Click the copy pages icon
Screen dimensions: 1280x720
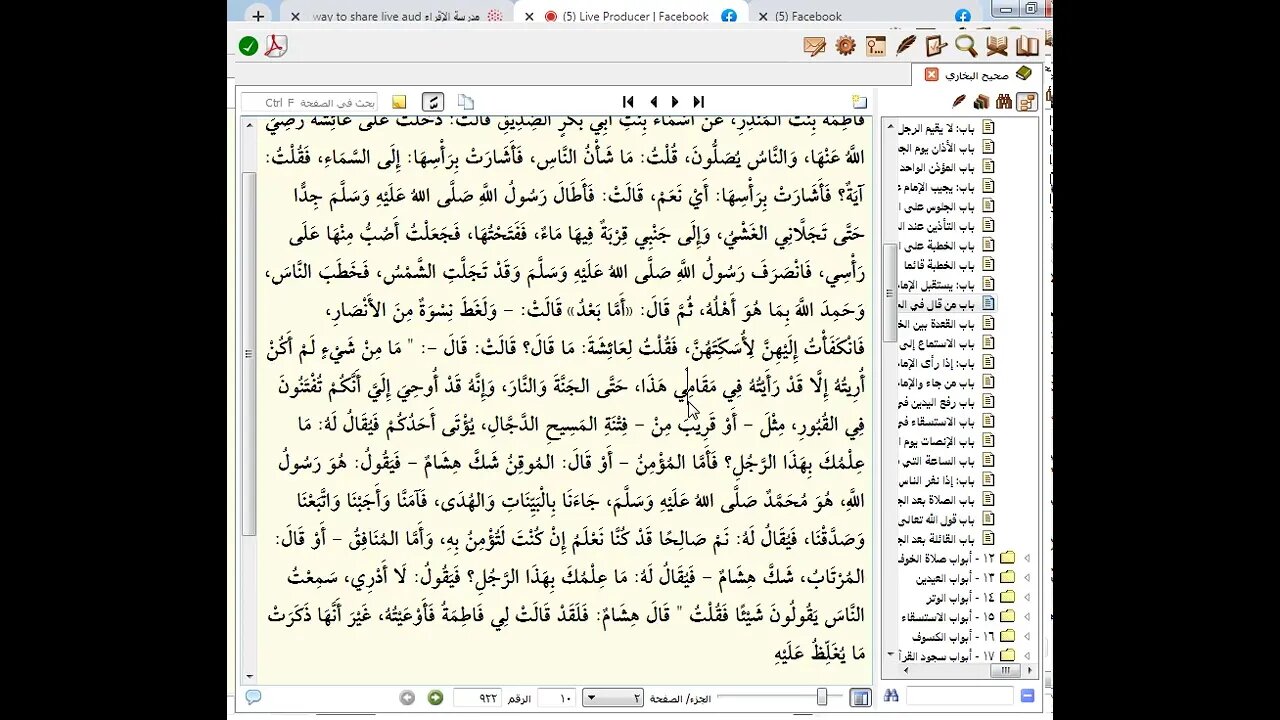click(465, 102)
